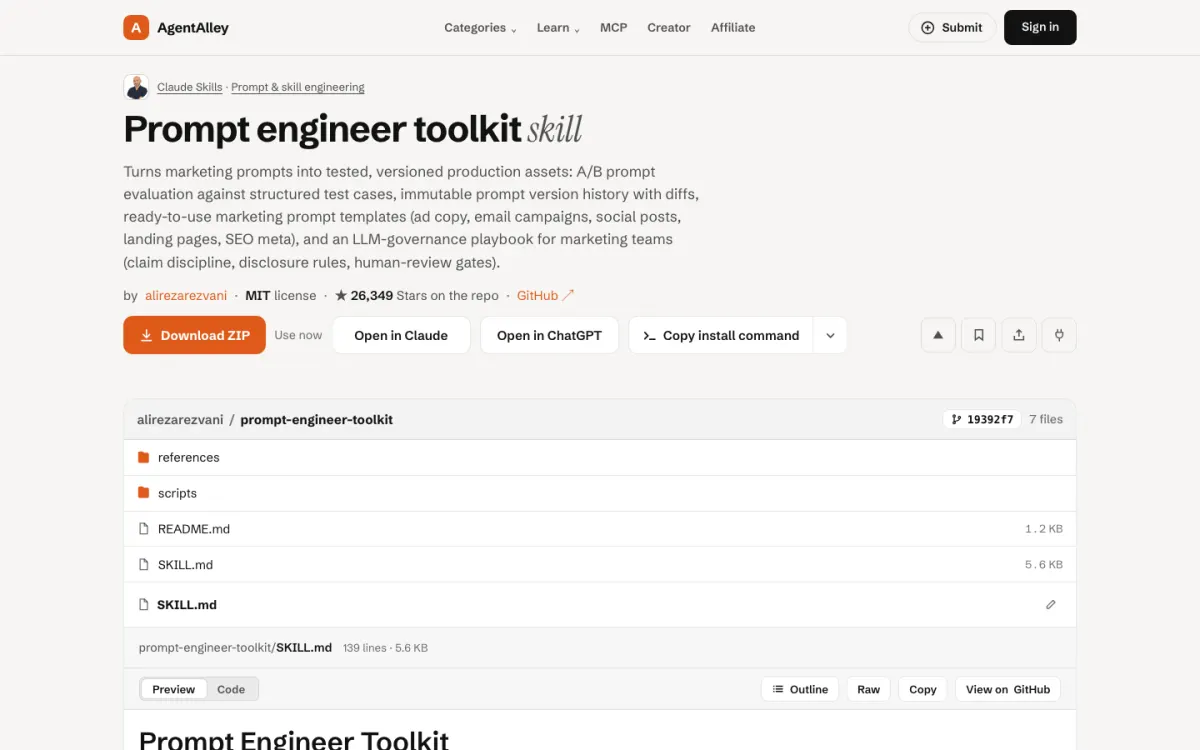Upvote the skill with triangle icon
Screen dimensions: 1200x750
pos(938,335)
